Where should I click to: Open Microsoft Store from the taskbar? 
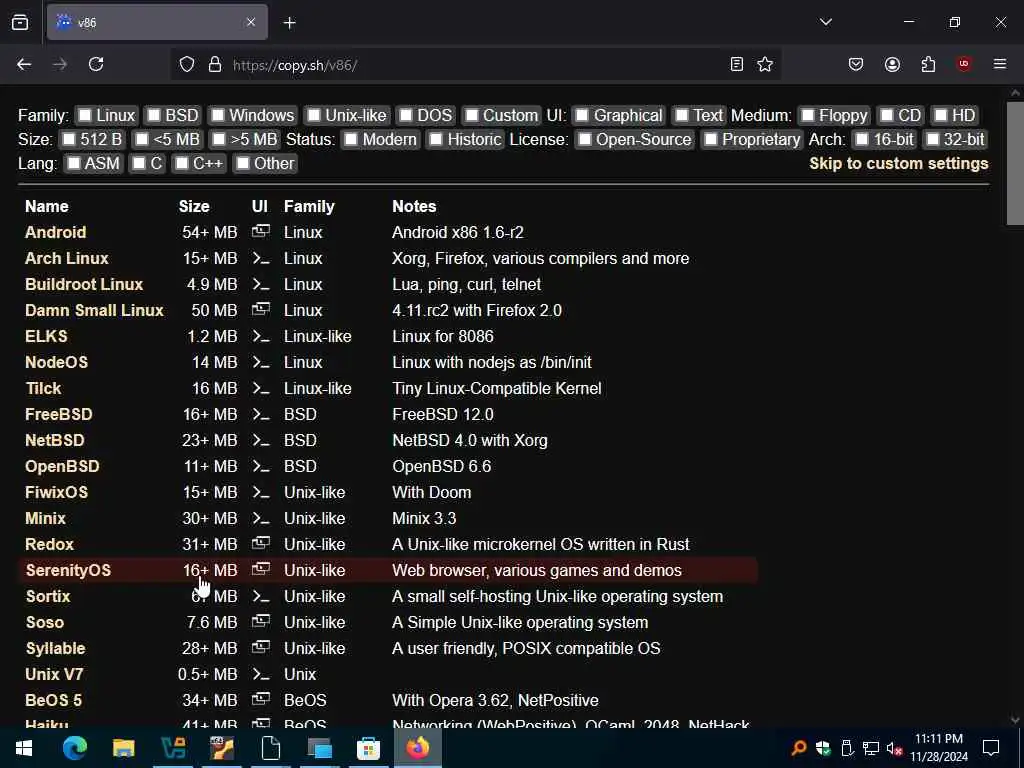pyautogui.click(x=368, y=748)
